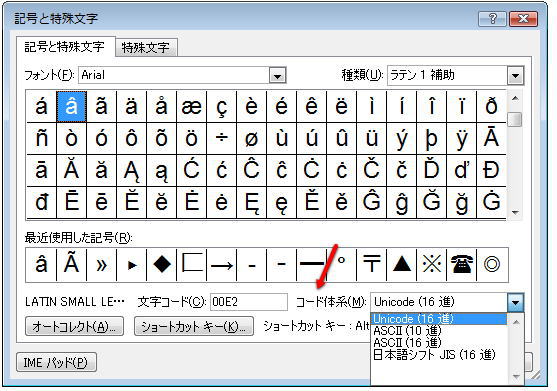The height and width of the screenshot is (391, 557).
Task: Choose the Ğ capital G breve cell
Action: click(432, 202)
